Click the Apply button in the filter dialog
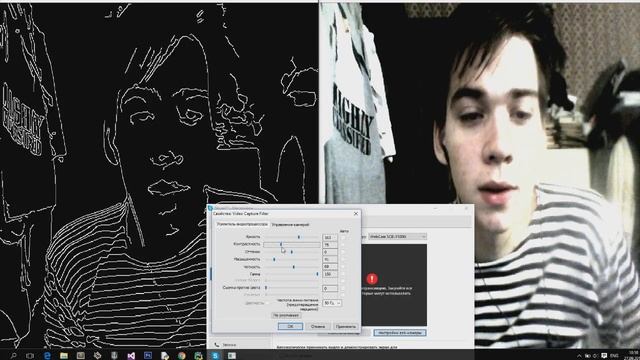640x360 pixels. (346, 327)
